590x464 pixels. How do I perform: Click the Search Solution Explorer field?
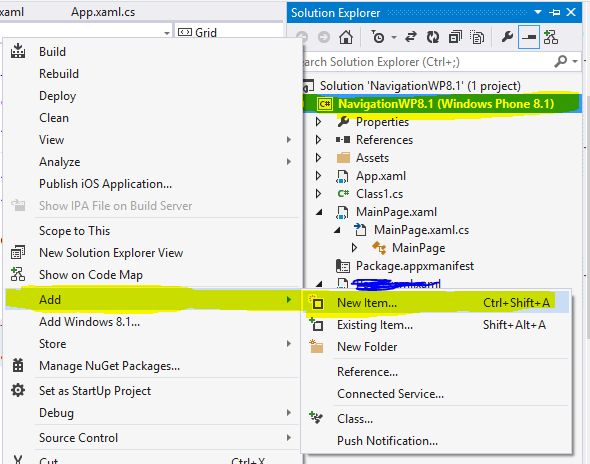point(429,61)
